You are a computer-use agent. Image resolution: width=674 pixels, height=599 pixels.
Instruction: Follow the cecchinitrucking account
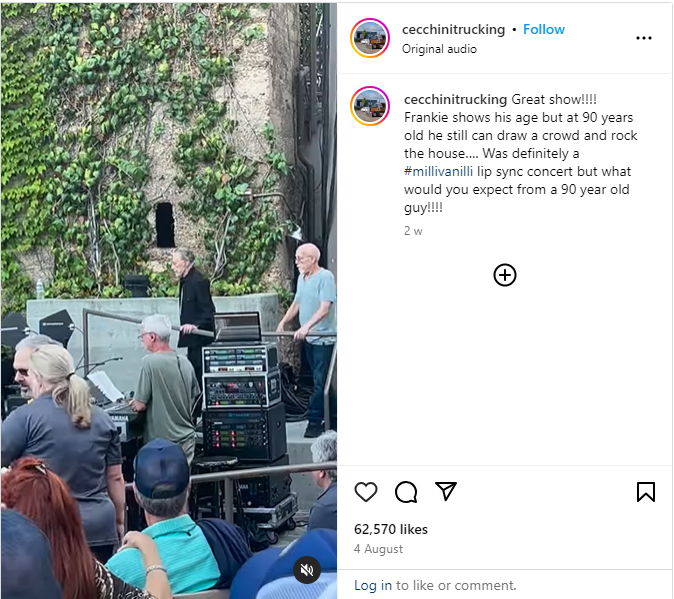click(544, 29)
